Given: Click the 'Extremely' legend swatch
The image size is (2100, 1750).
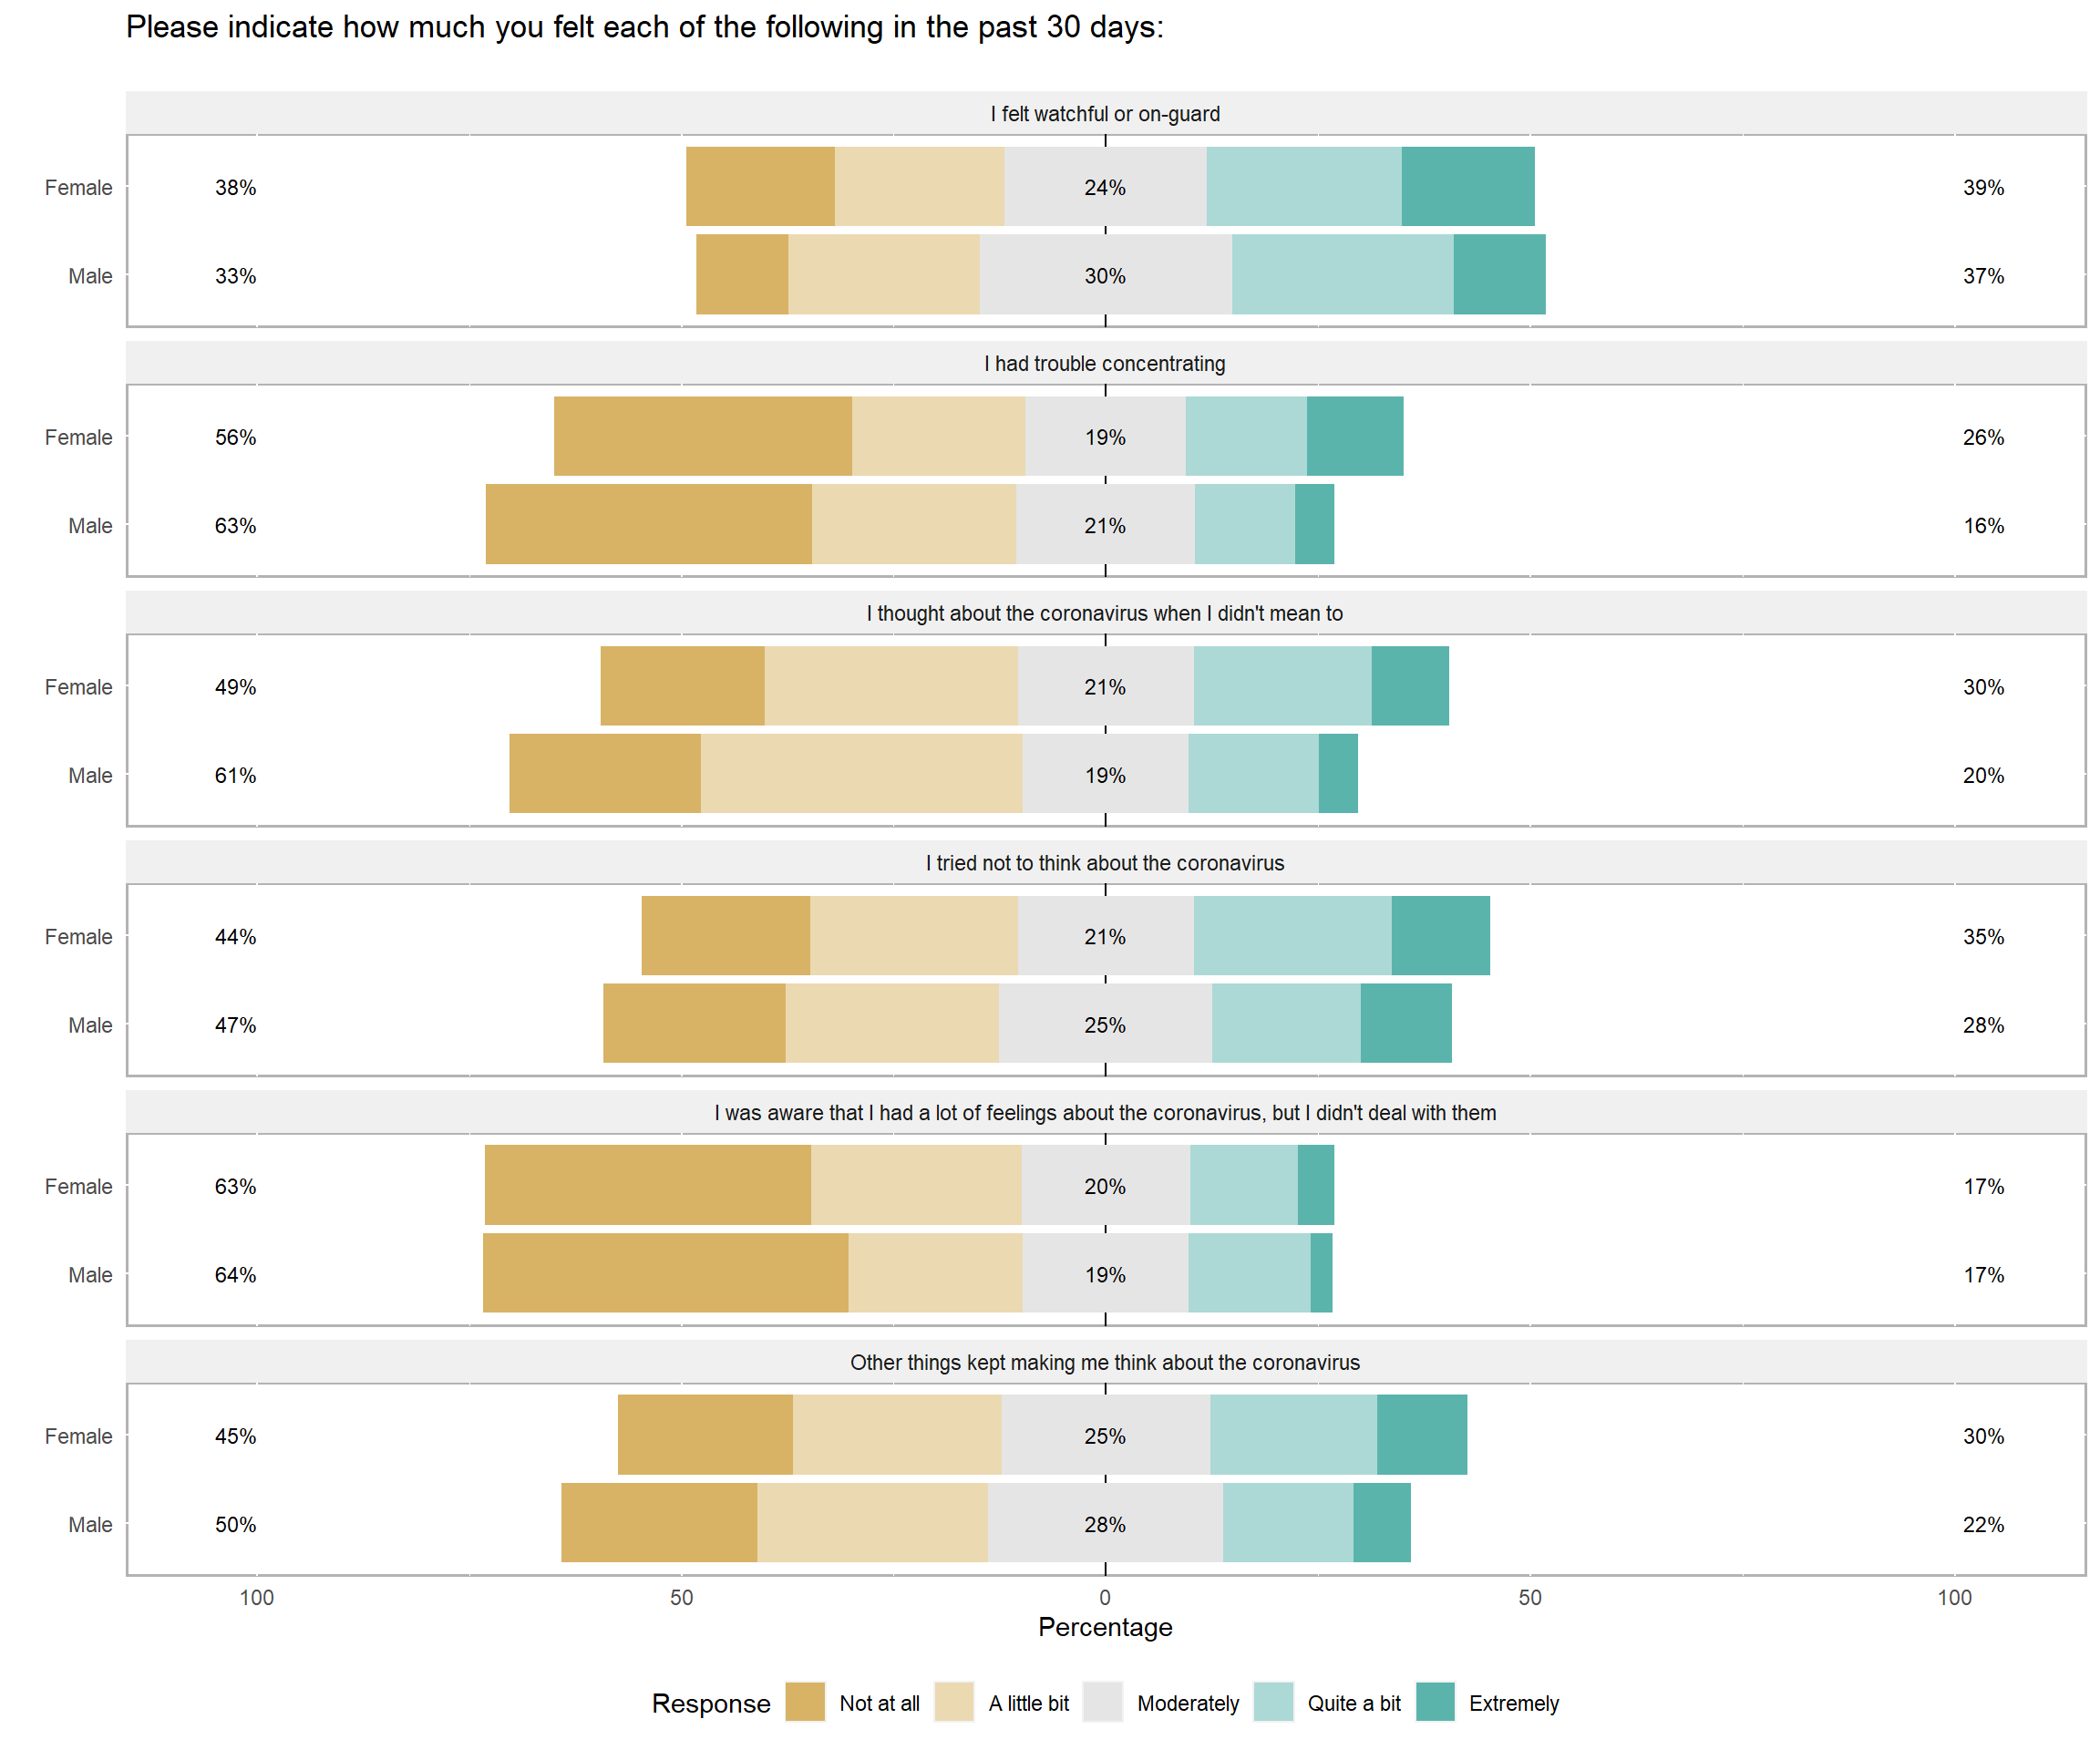Looking at the screenshot, I should tap(1435, 1702).
